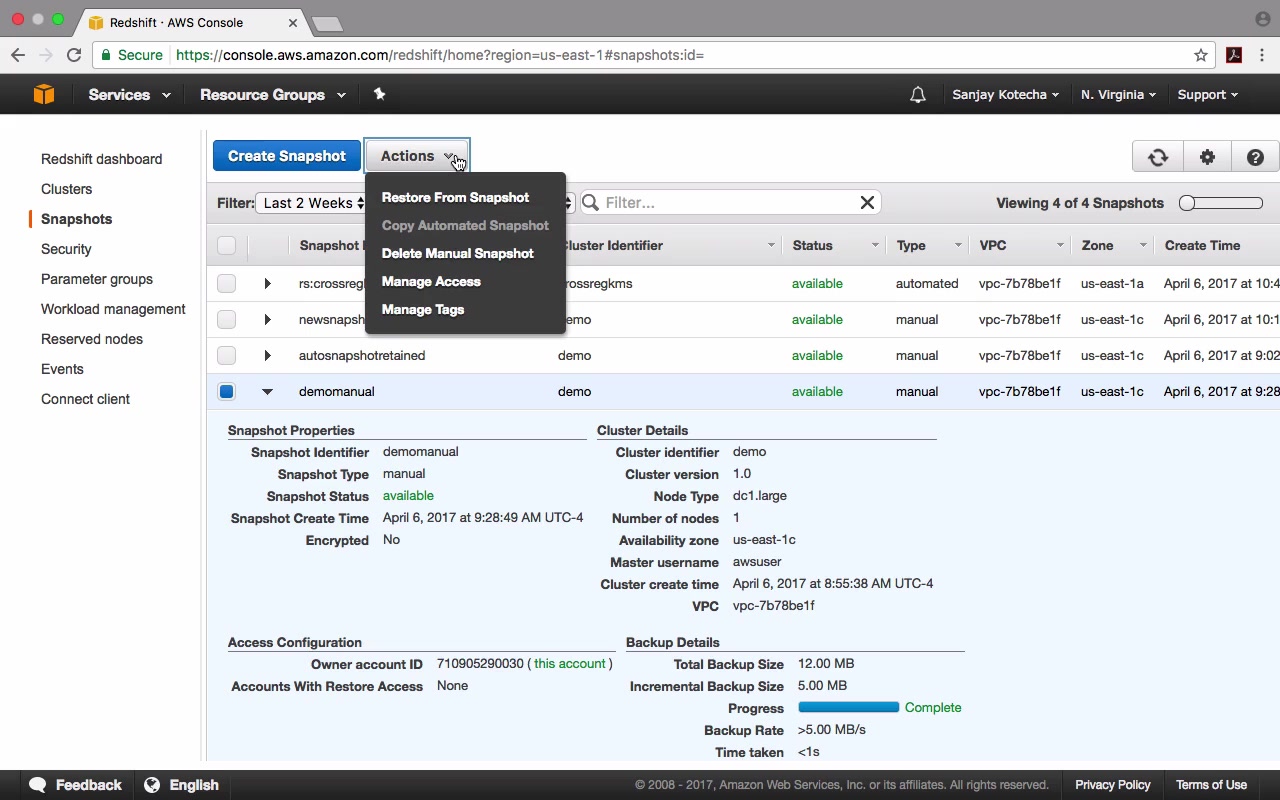Open Parameter groups in the sidebar
This screenshot has width=1280, height=800.
click(97, 279)
